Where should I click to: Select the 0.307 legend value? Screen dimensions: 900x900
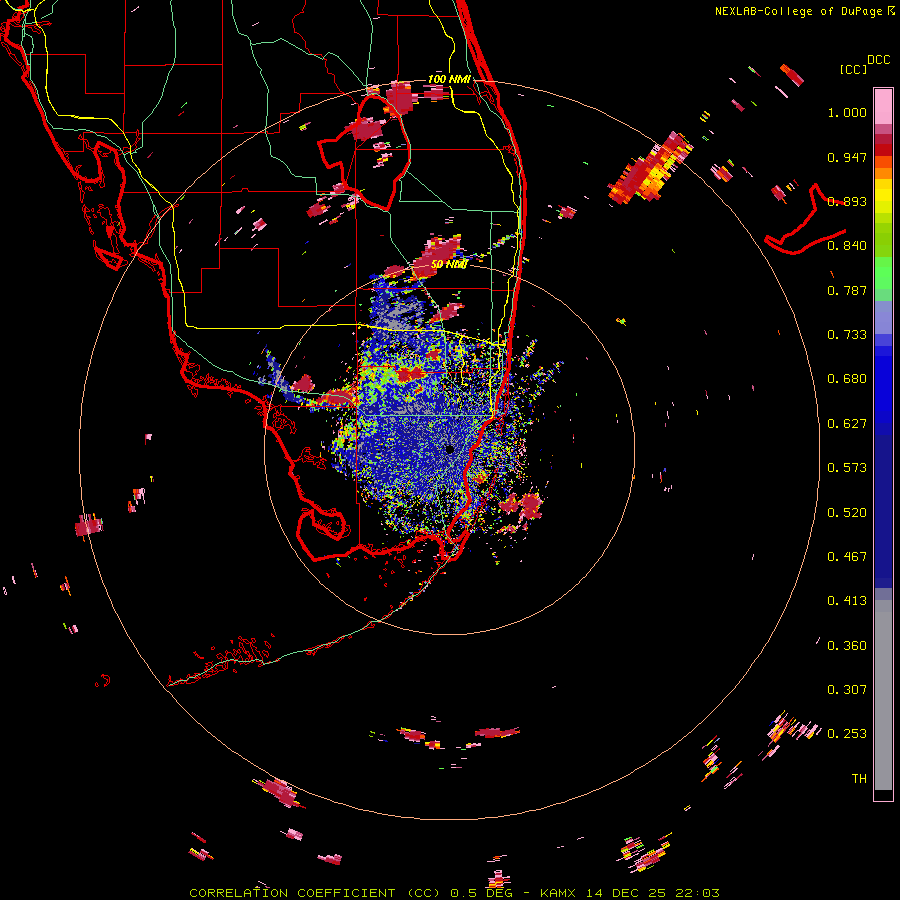coord(847,690)
